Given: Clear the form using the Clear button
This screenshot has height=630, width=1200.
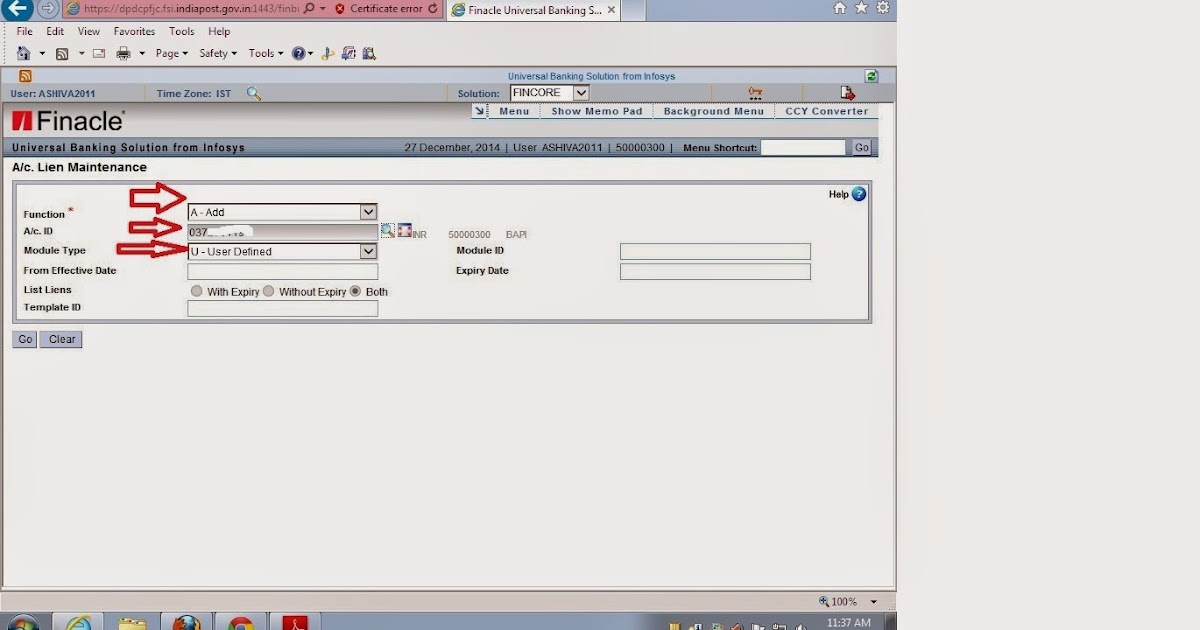Looking at the screenshot, I should [x=60, y=339].
